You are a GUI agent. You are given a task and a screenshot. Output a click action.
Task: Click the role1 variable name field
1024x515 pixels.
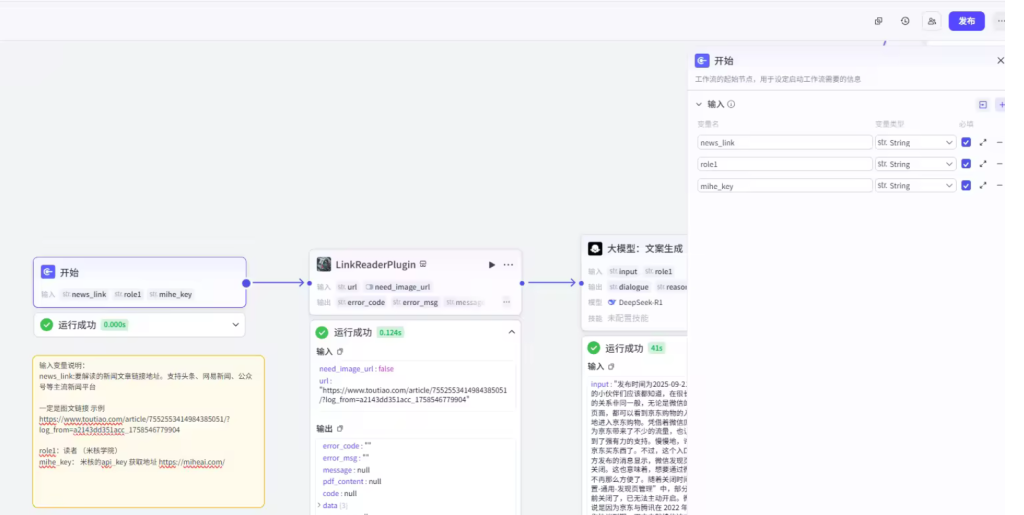(x=784, y=164)
